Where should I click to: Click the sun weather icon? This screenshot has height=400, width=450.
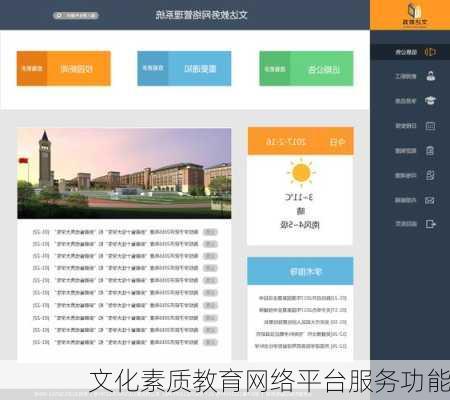click(x=301, y=173)
